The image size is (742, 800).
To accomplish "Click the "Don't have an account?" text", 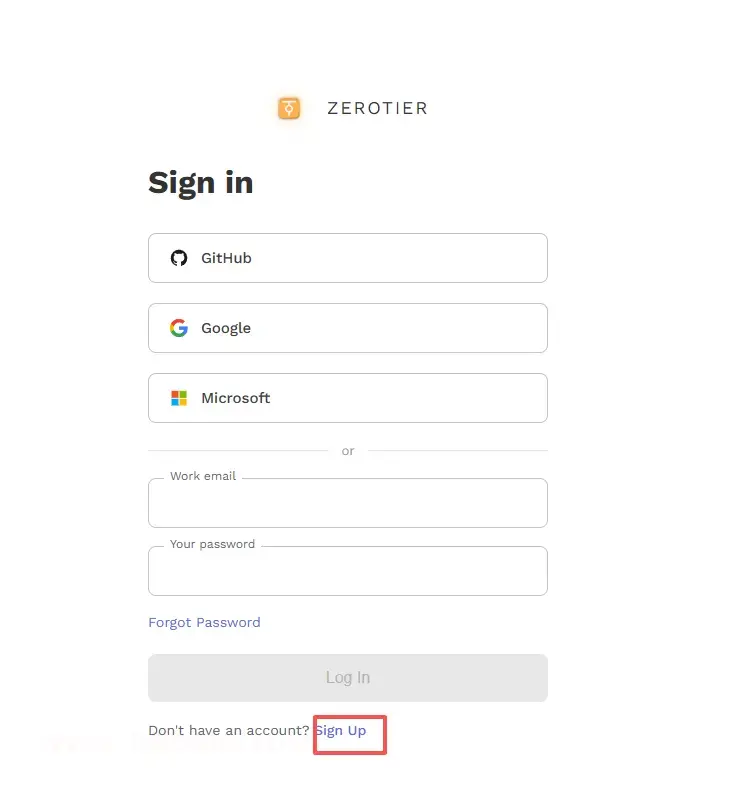I will coord(228,731).
